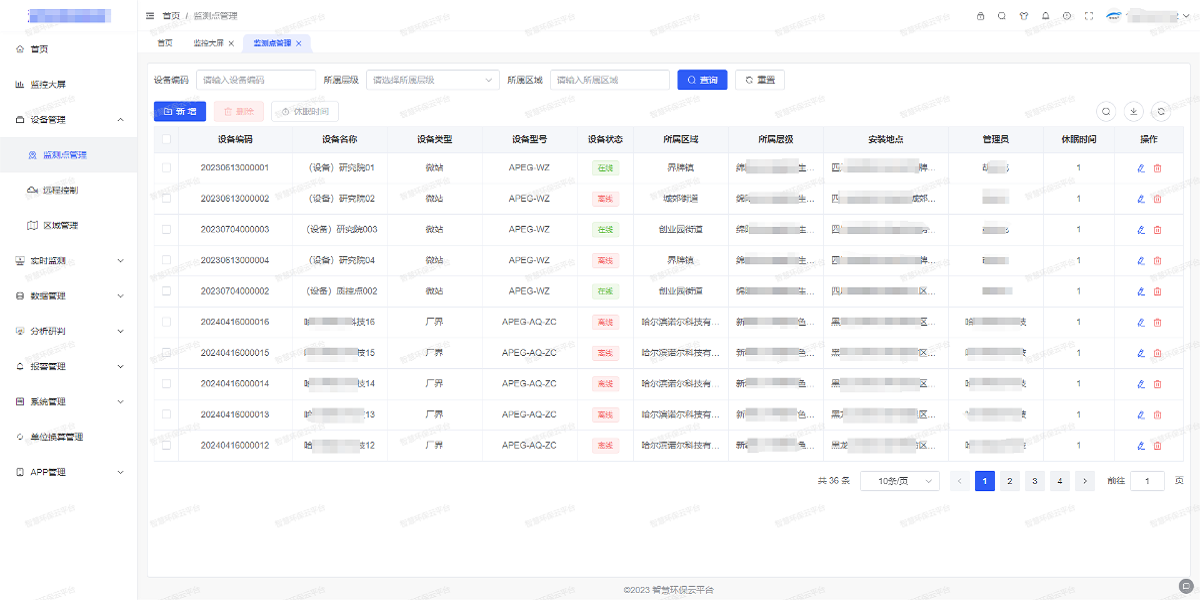The image size is (1200, 600).
Task: Tick the select-all checkbox in the table header
Action: (x=165, y=139)
